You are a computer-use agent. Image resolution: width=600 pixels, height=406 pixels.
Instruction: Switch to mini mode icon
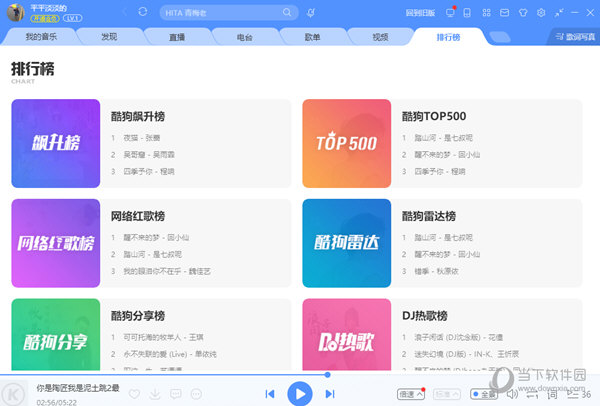click(559, 13)
